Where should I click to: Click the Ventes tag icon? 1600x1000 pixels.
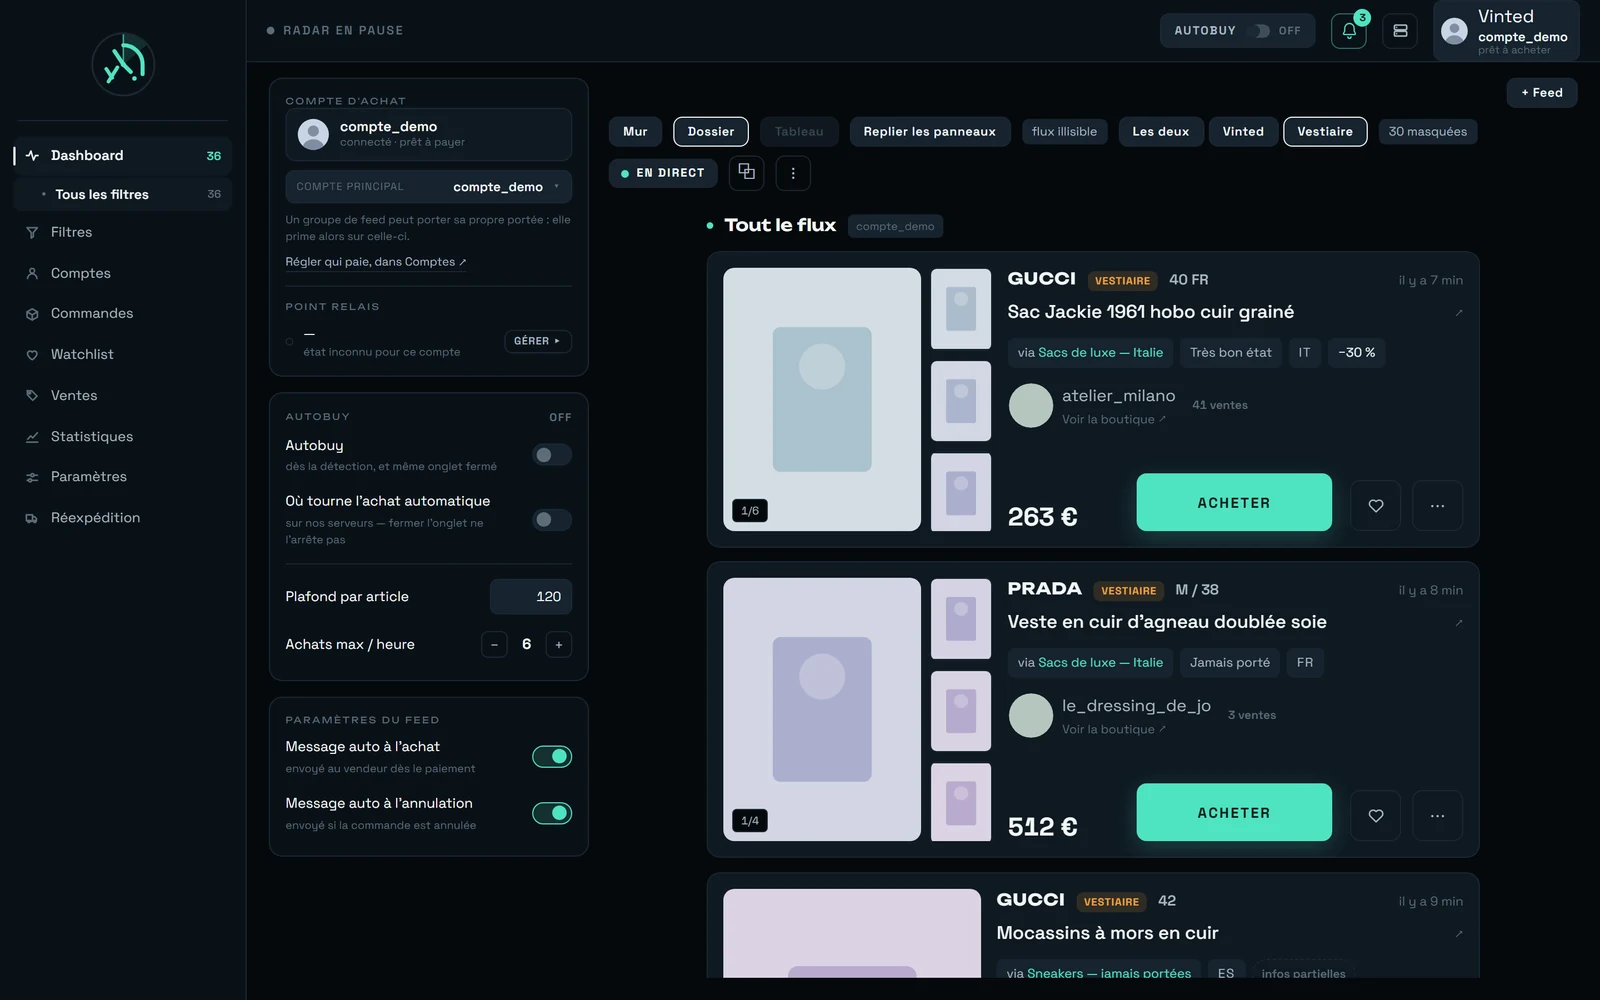(32, 396)
